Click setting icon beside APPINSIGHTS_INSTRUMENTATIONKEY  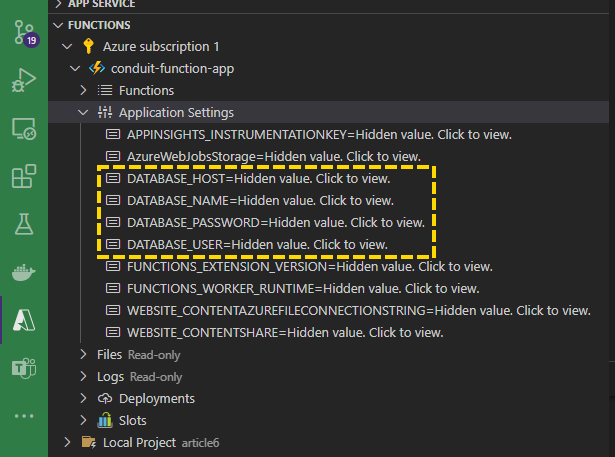coord(113,135)
